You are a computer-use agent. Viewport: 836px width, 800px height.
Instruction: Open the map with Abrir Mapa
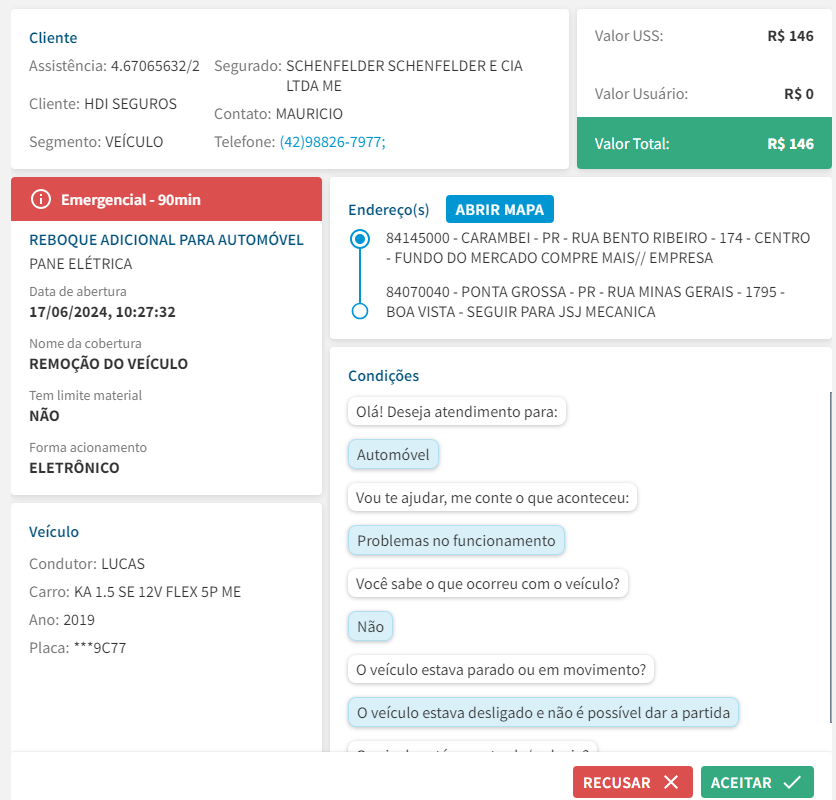[499, 210]
